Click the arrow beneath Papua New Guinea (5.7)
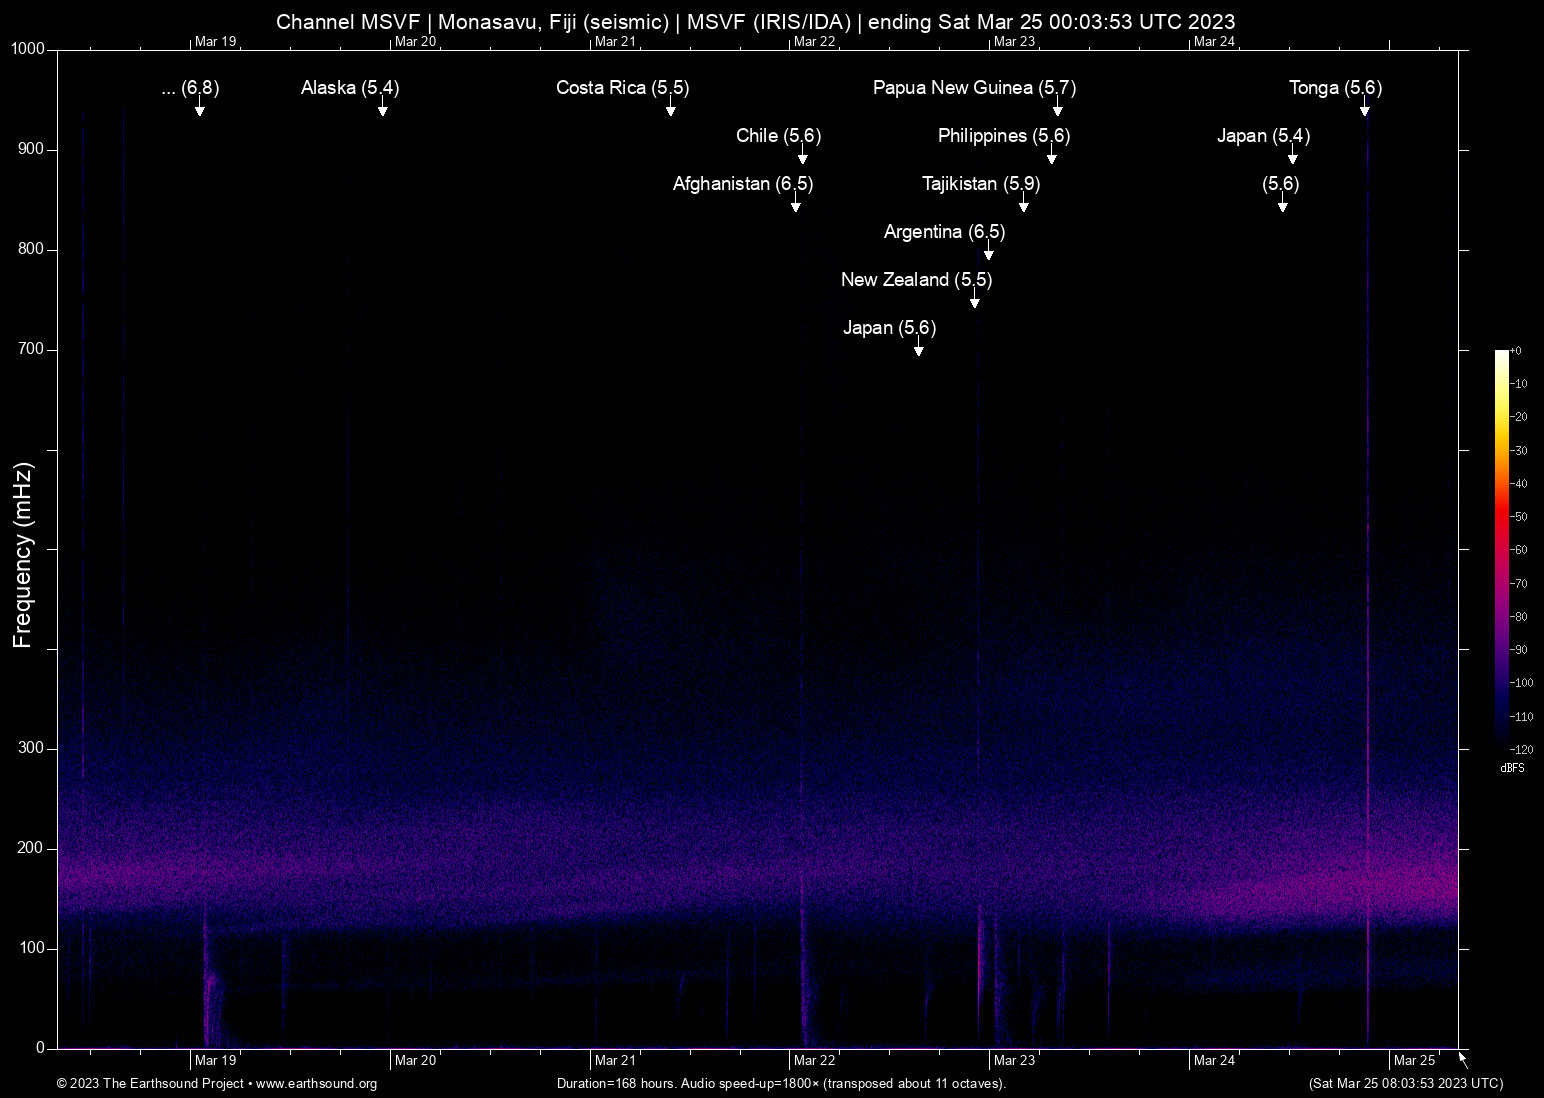 1057,107
